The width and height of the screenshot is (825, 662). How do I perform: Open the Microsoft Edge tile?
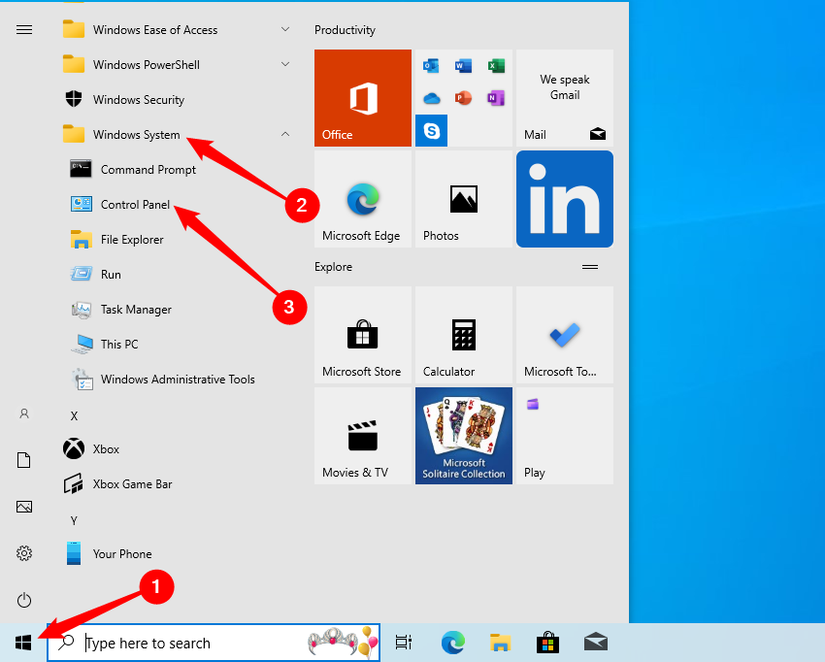(362, 198)
